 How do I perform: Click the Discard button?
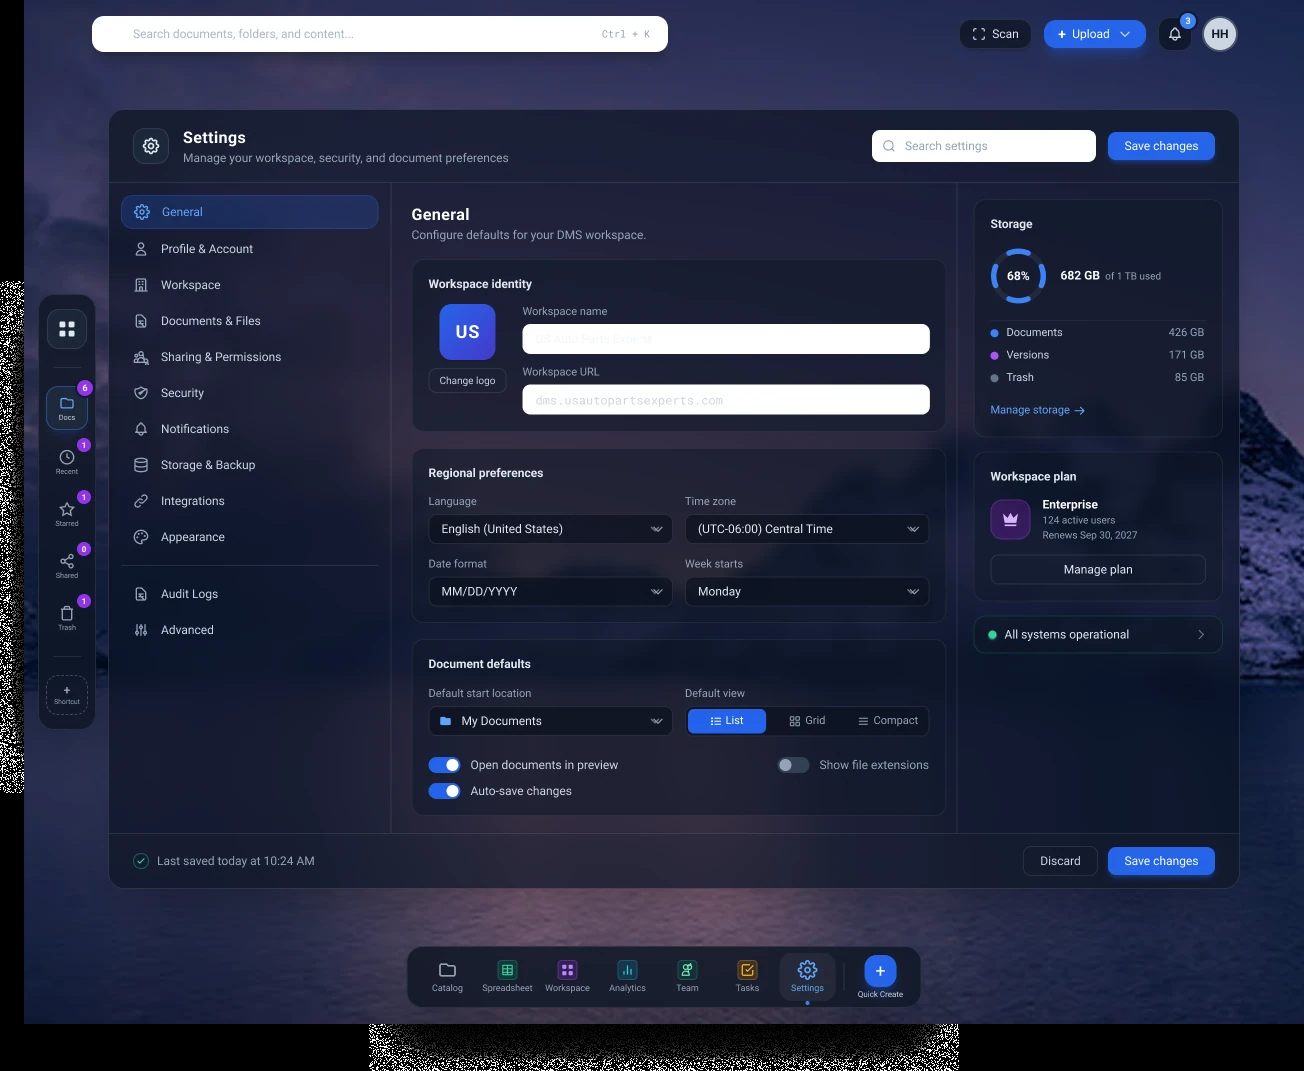(1060, 861)
